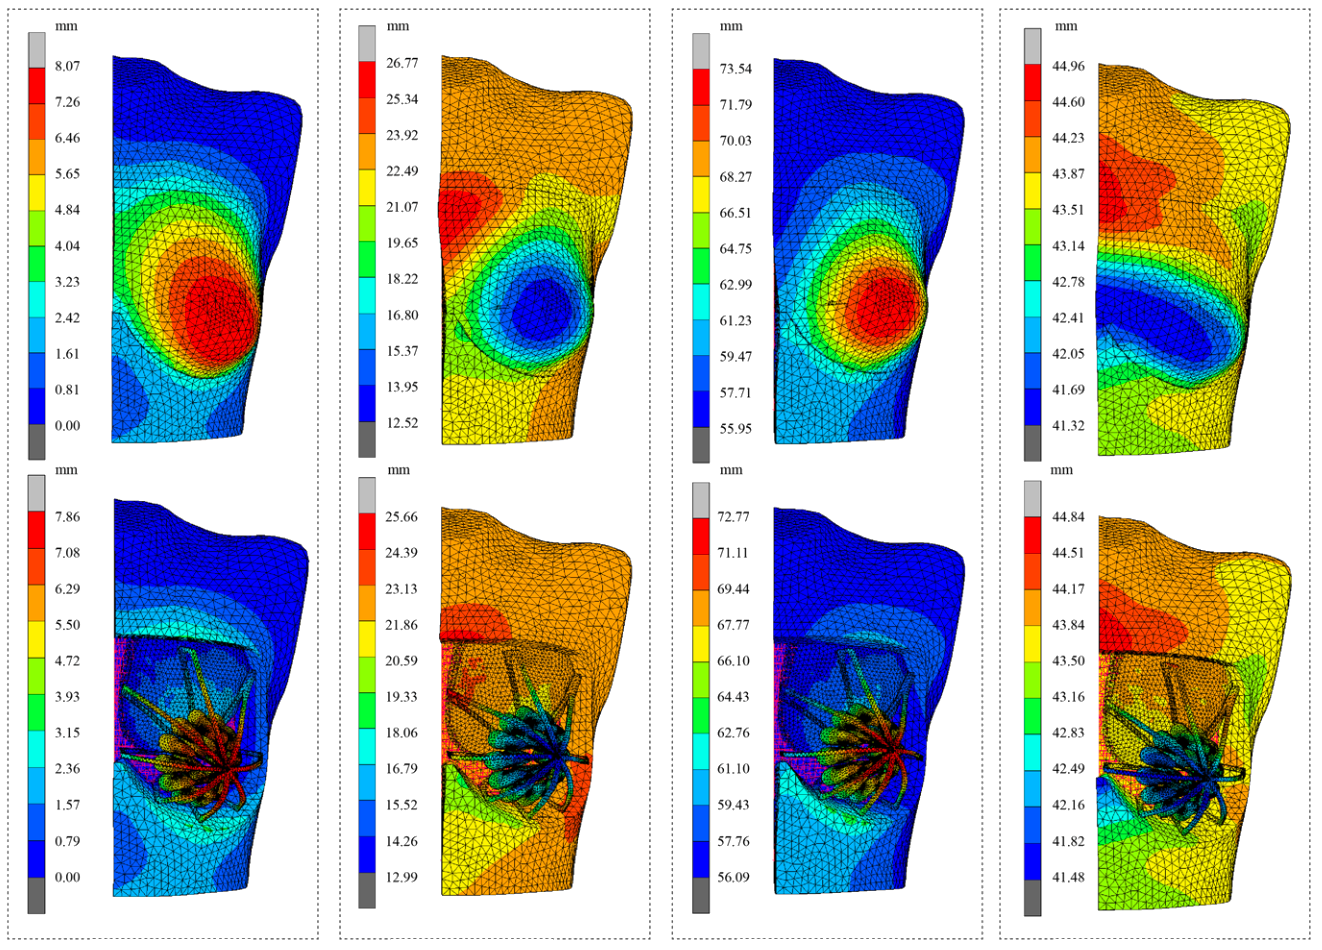Viewport: 1322px width, 950px height.
Task: Select the 12.52 minimum value
Action: click(x=402, y=423)
